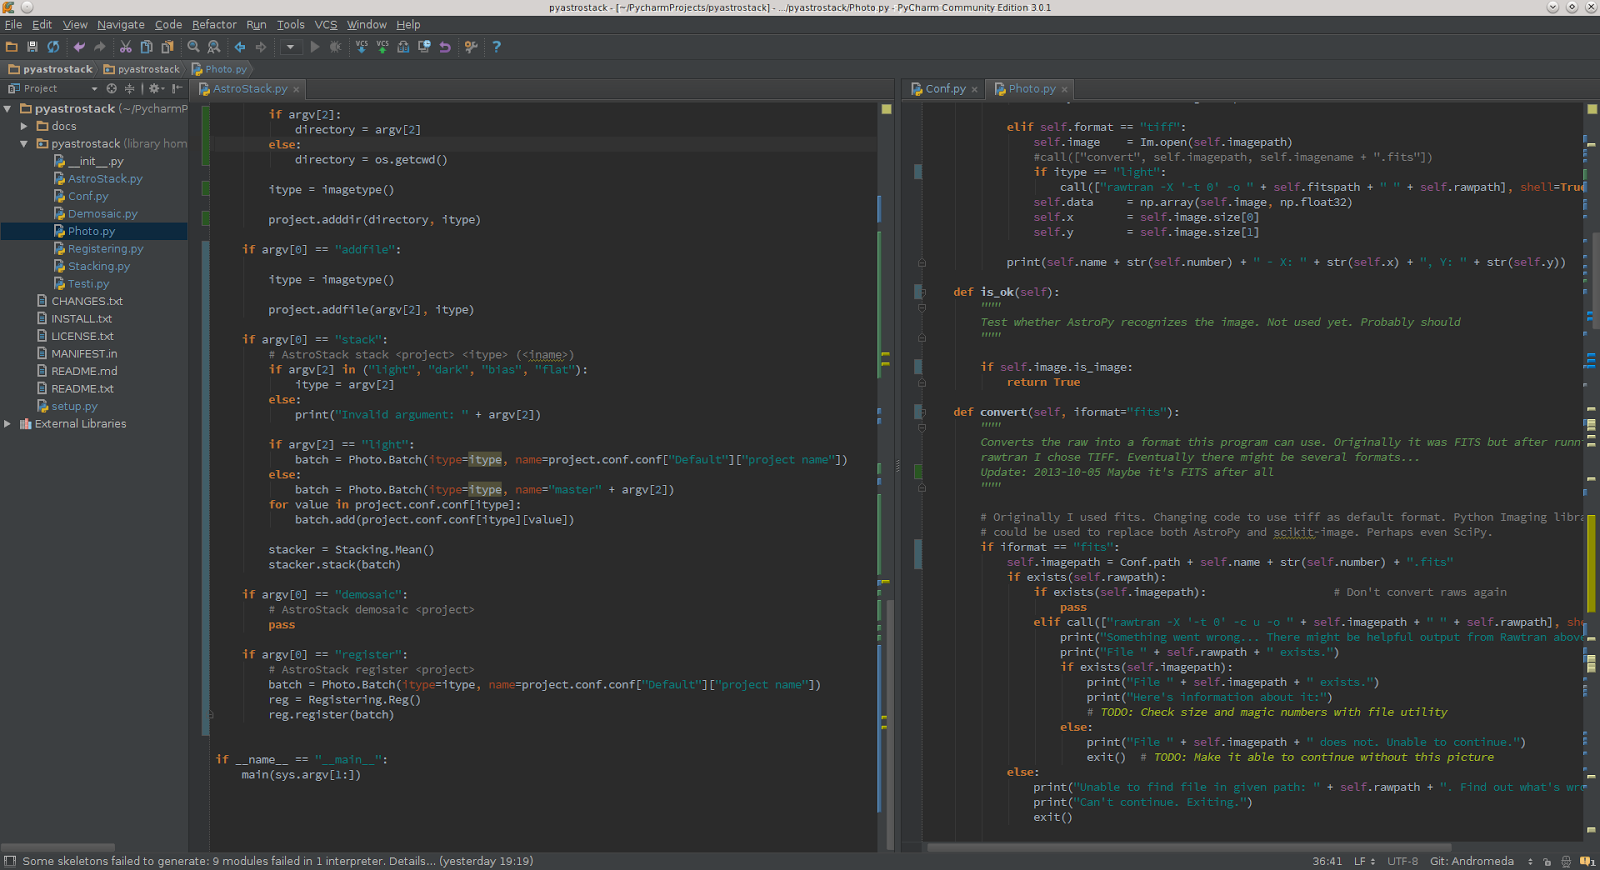The width and height of the screenshot is (1600, 870).
Task: Open Project panel gear settings dropdown
Action: coord(157,89)
